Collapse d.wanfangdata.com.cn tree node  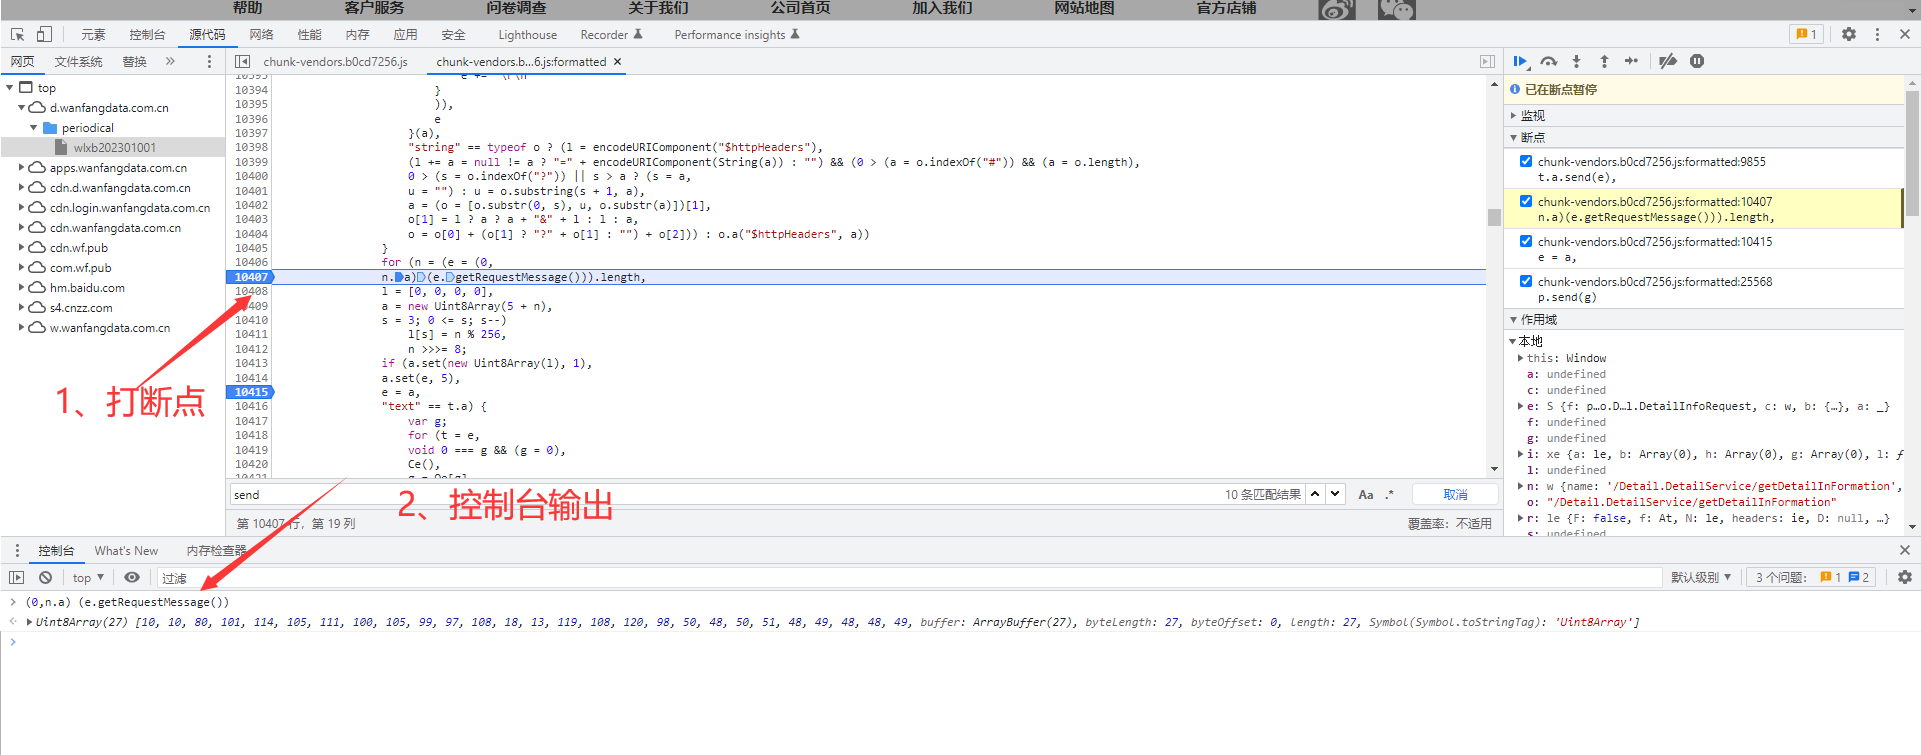(22, 107)
